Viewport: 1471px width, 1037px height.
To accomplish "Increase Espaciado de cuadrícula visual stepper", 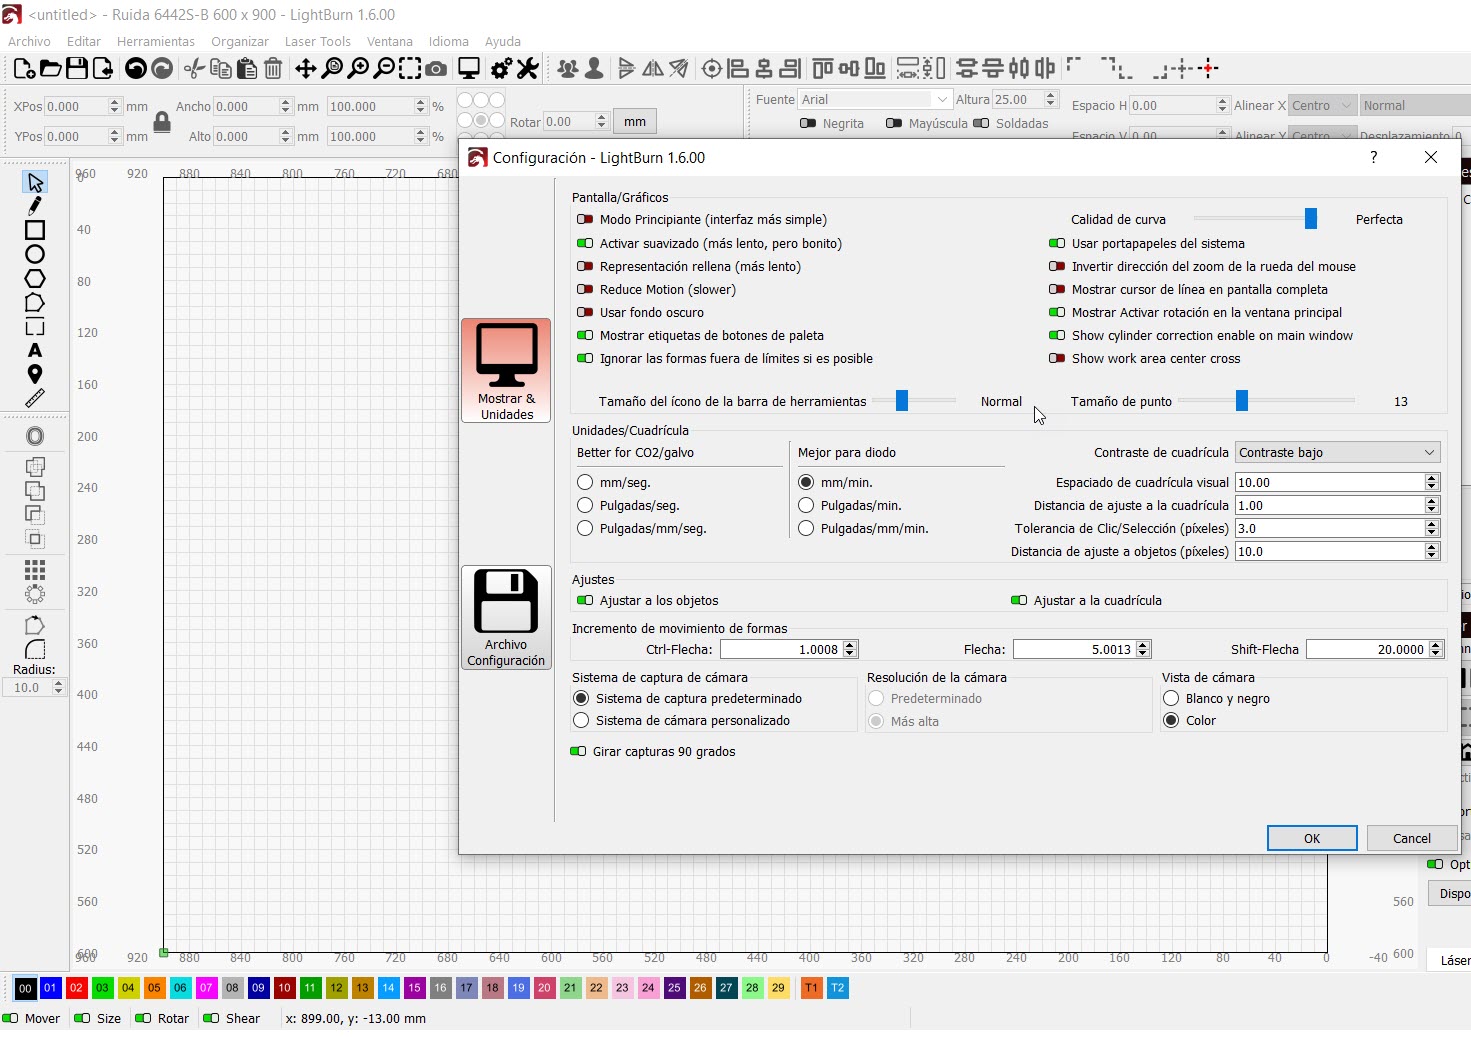I will click(x=1432, y=478).
